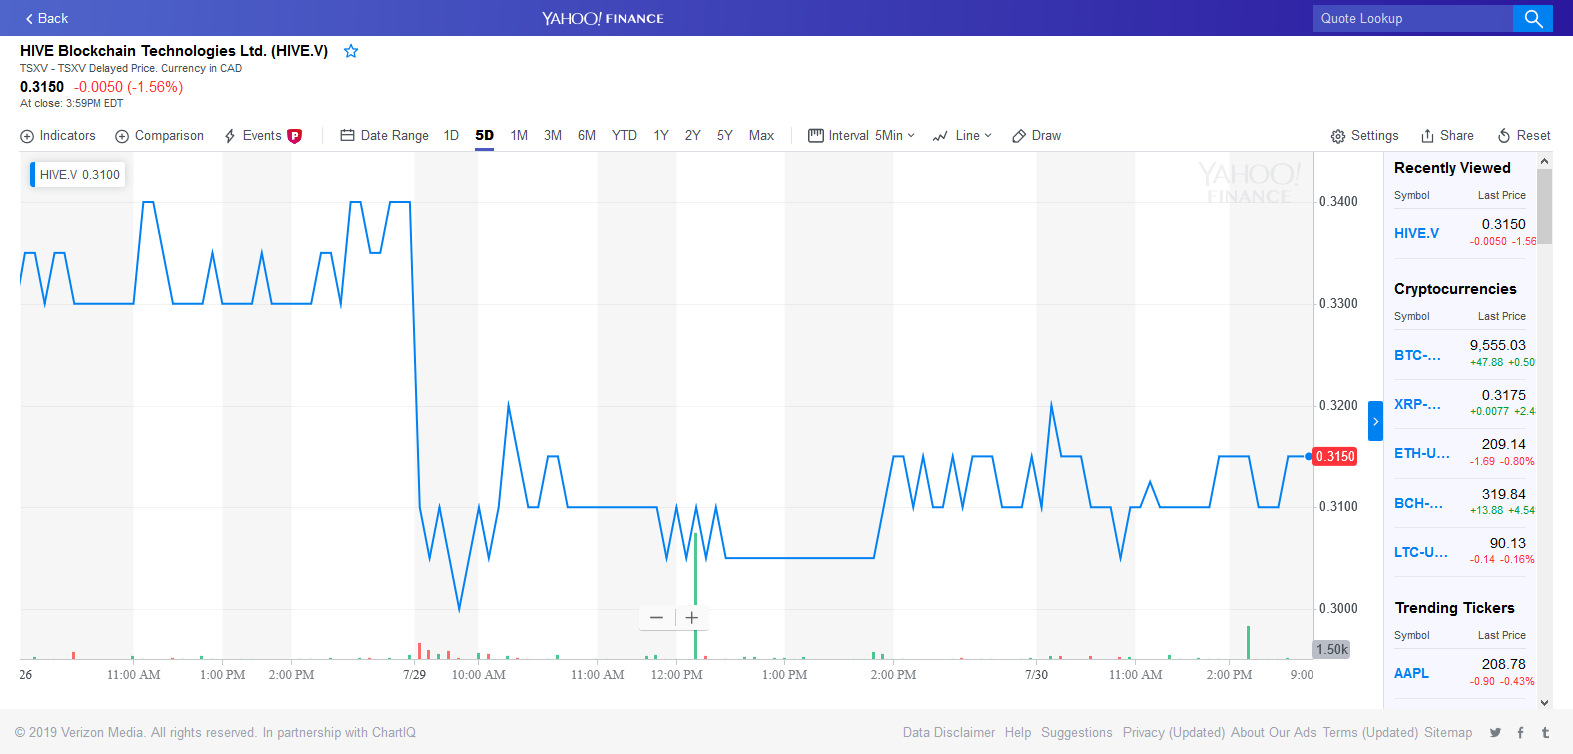Open AAPL trending ticker
The image size is (1573, 754).
tap(1412, 673)
